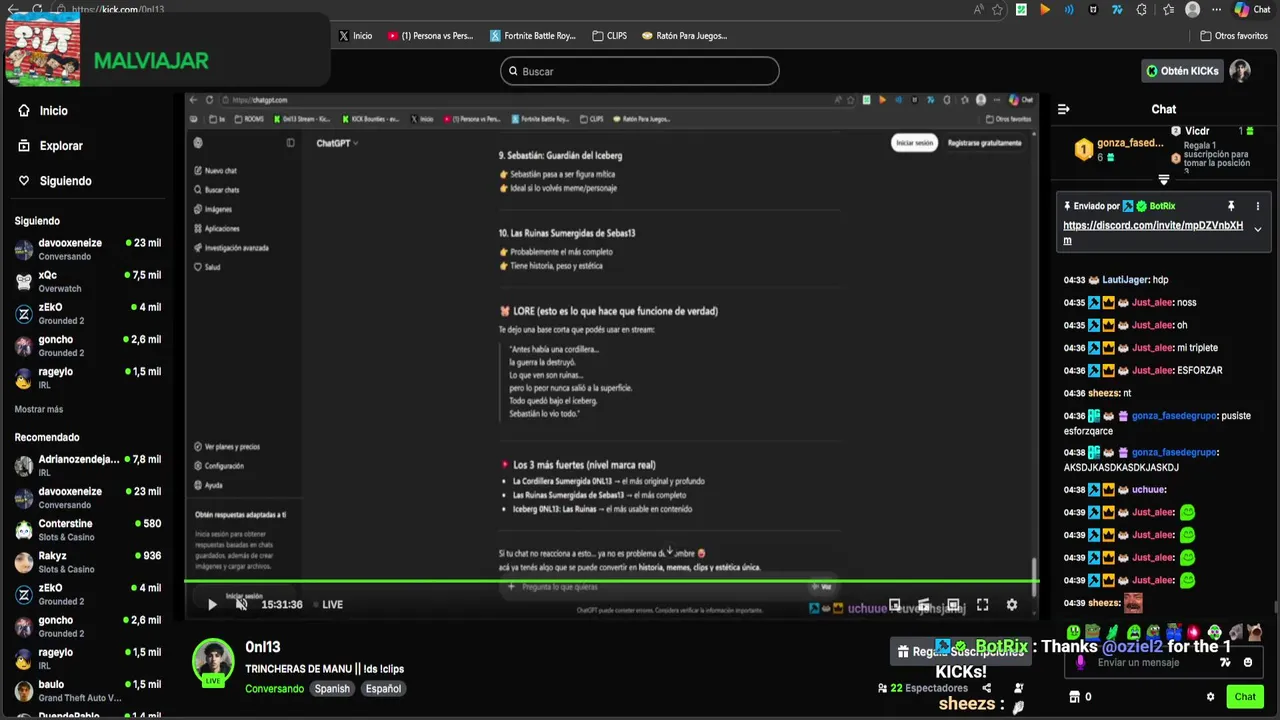Screen dimensions: 1280x720
Task: Open the emote picker smiley
Action: (x=1248, y=662)
